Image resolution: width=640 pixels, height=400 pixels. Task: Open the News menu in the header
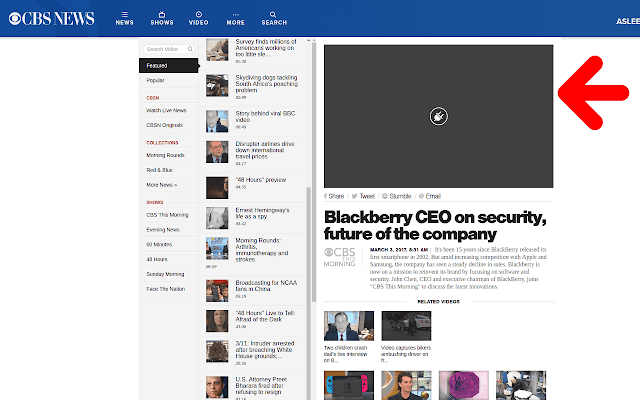(124, 18)
